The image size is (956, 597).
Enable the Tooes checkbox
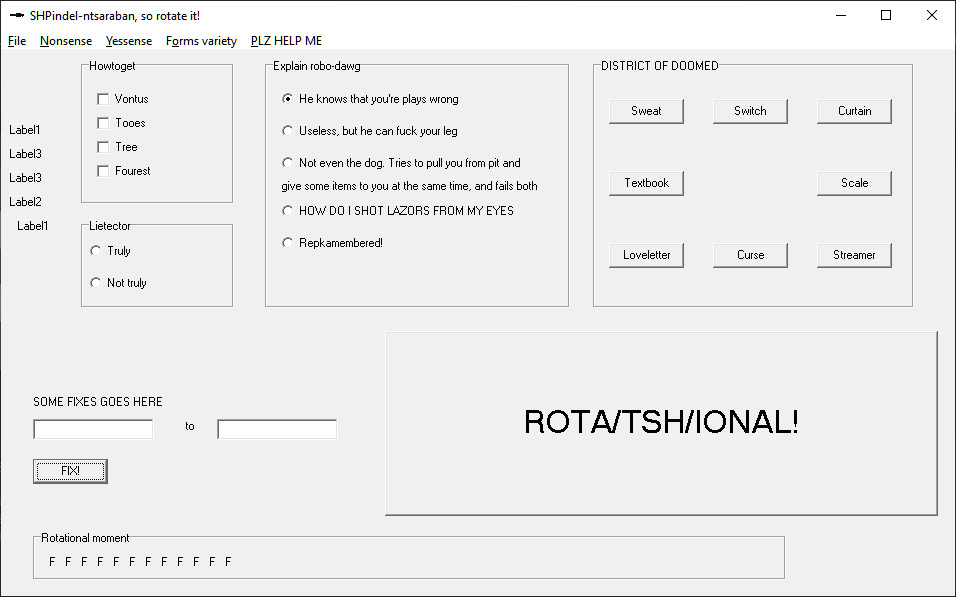pyautogui.click(x=102, y=123)
